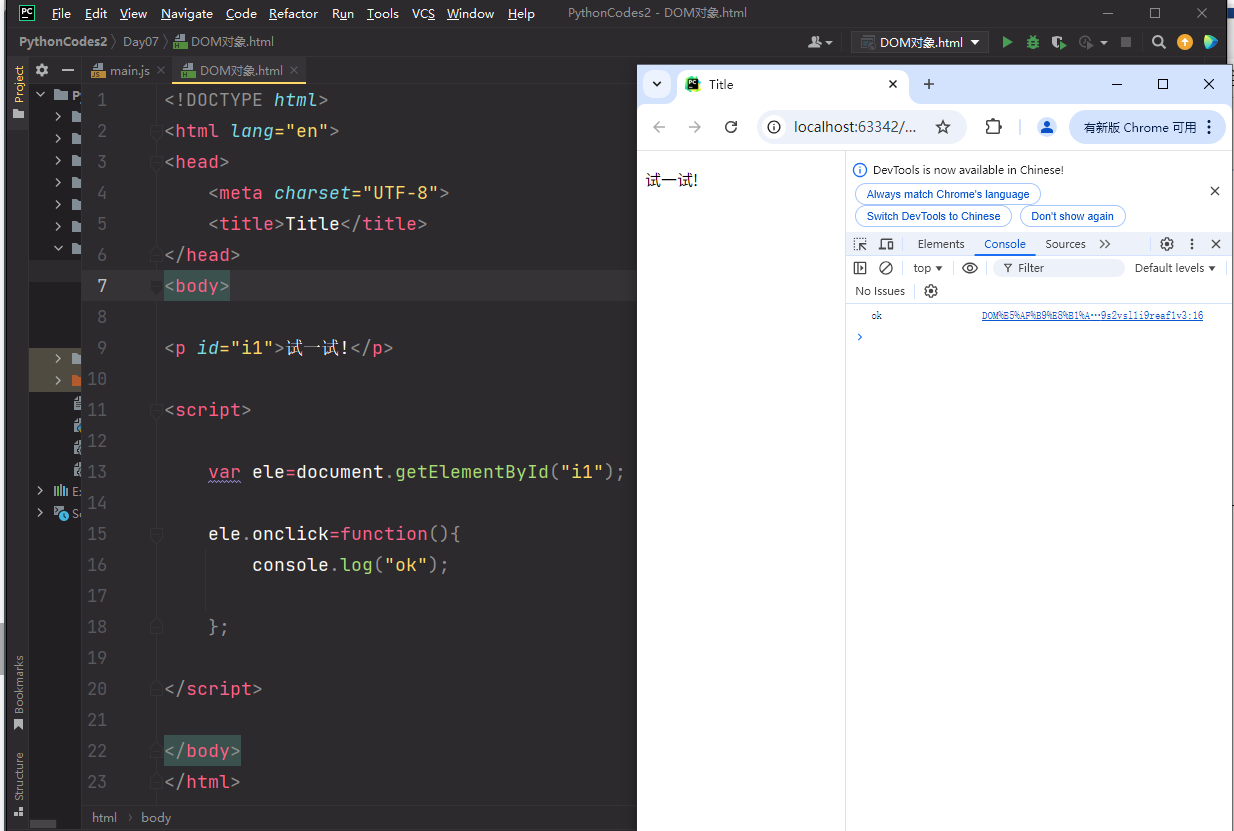This screenshot has height=831, width=1234.
Task: Click 'Always match Chrome's language' button
Action: 948,194
